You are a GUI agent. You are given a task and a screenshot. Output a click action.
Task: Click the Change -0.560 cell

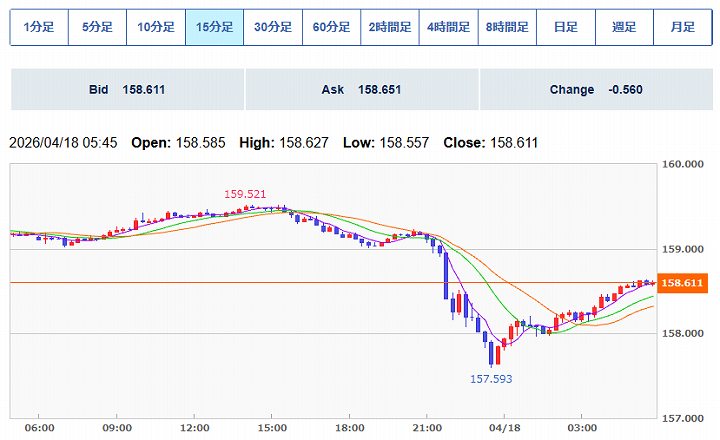596,90
